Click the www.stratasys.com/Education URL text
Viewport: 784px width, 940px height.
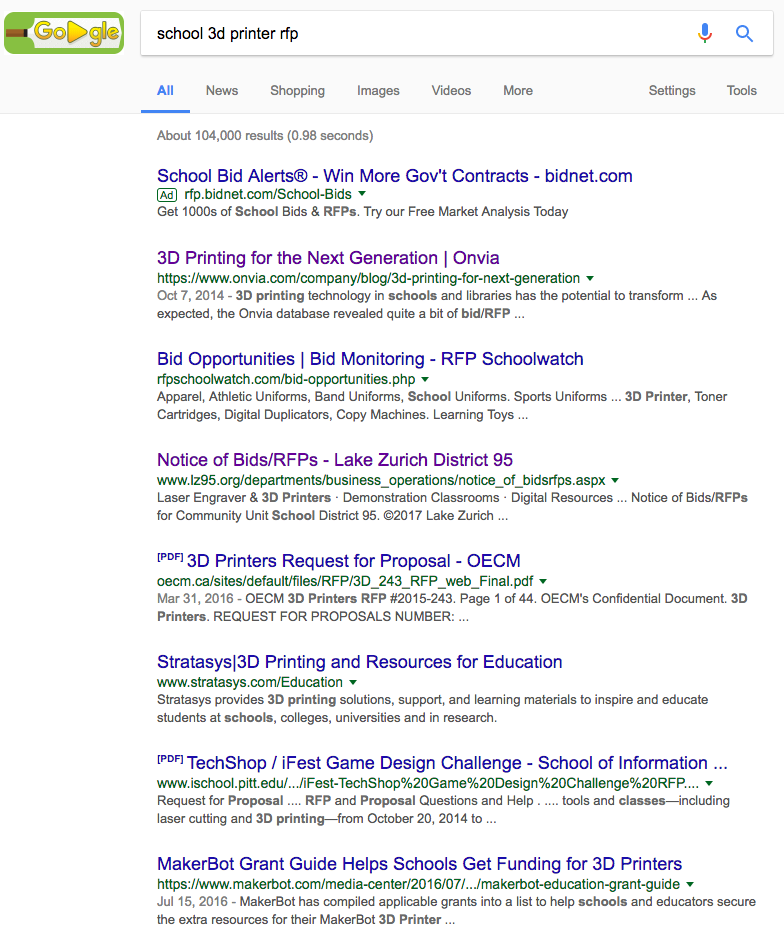pyautogui.click(x=250, y=682)
